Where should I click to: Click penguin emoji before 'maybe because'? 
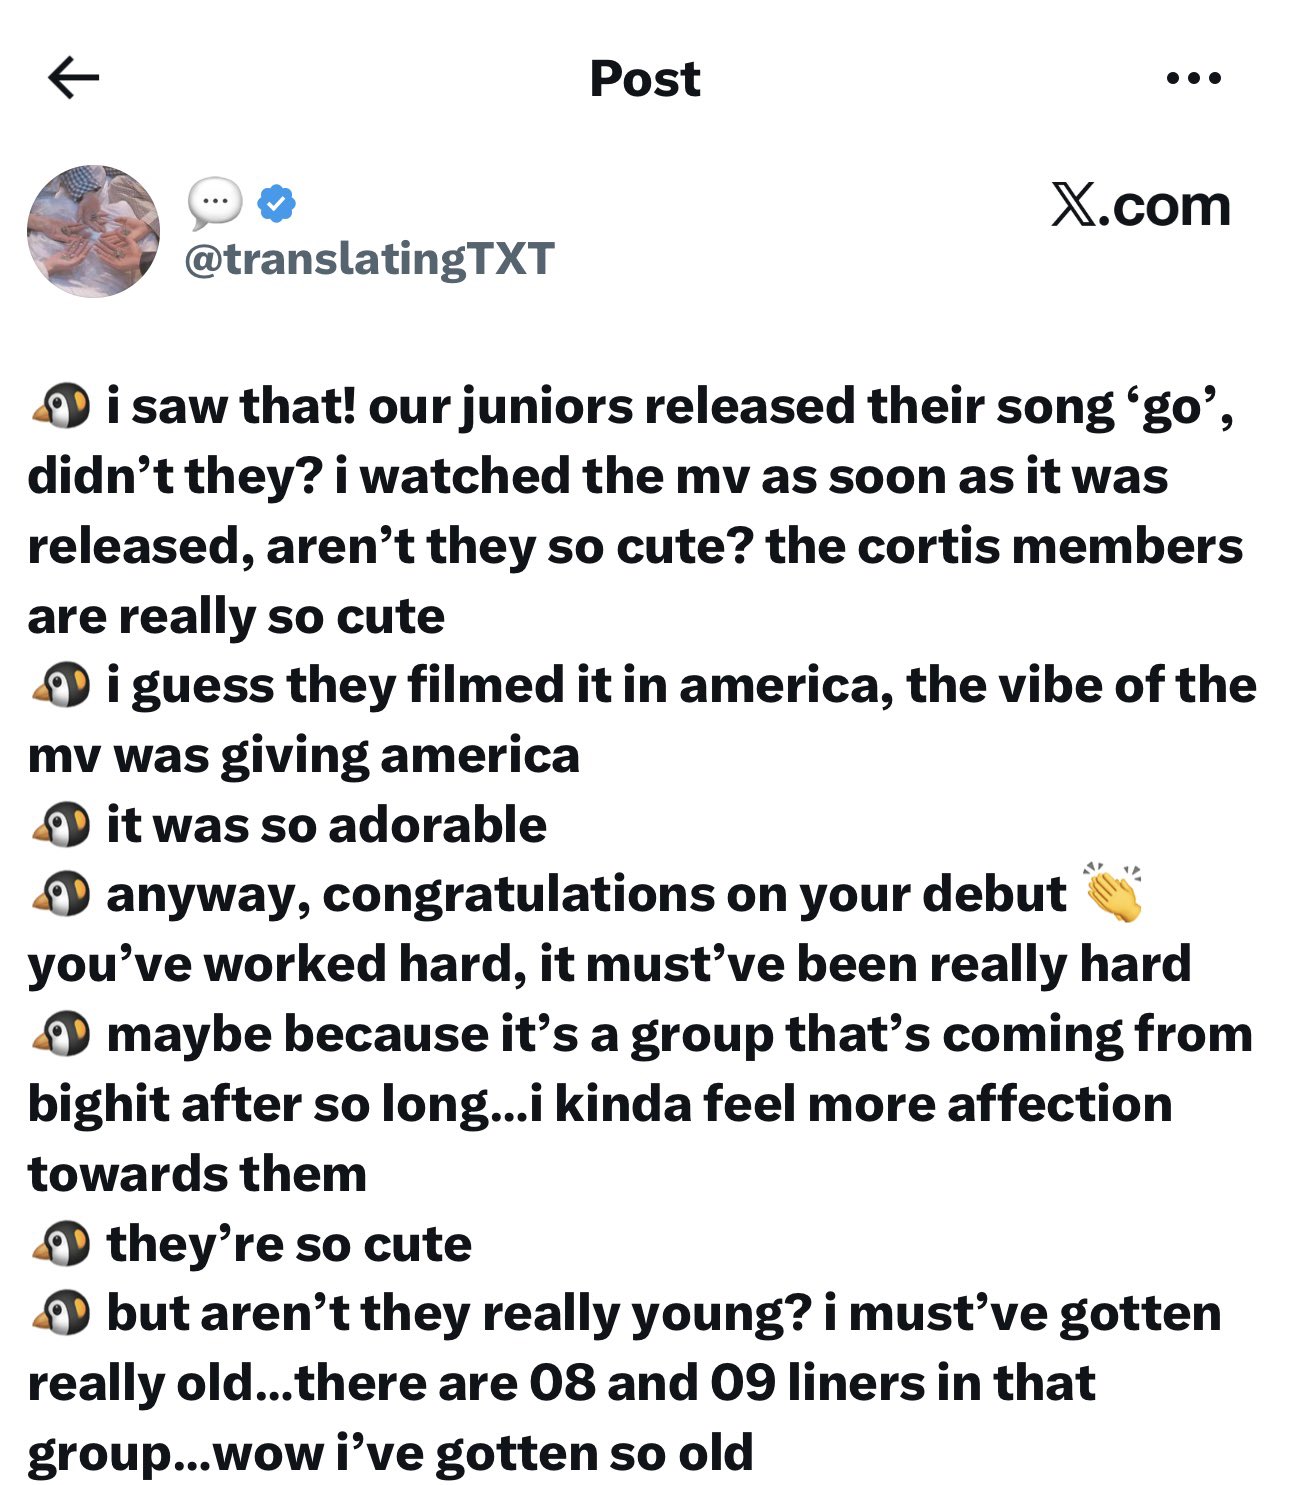(62, 1034)
